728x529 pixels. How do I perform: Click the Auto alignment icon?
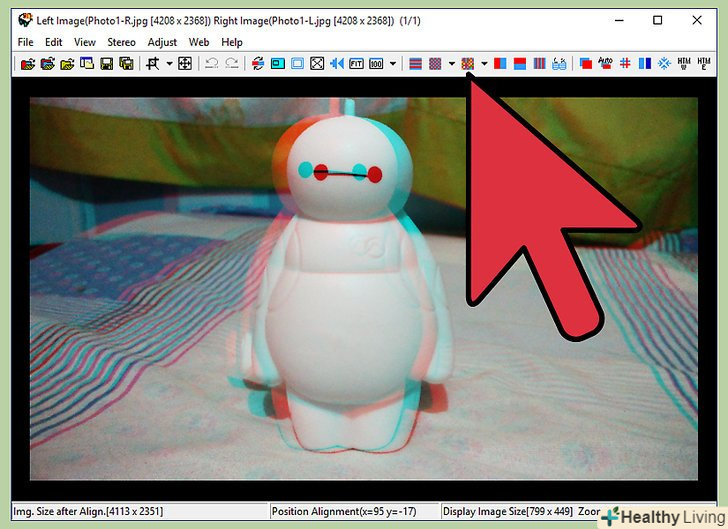pyautogui.click(x=604, y=63)
